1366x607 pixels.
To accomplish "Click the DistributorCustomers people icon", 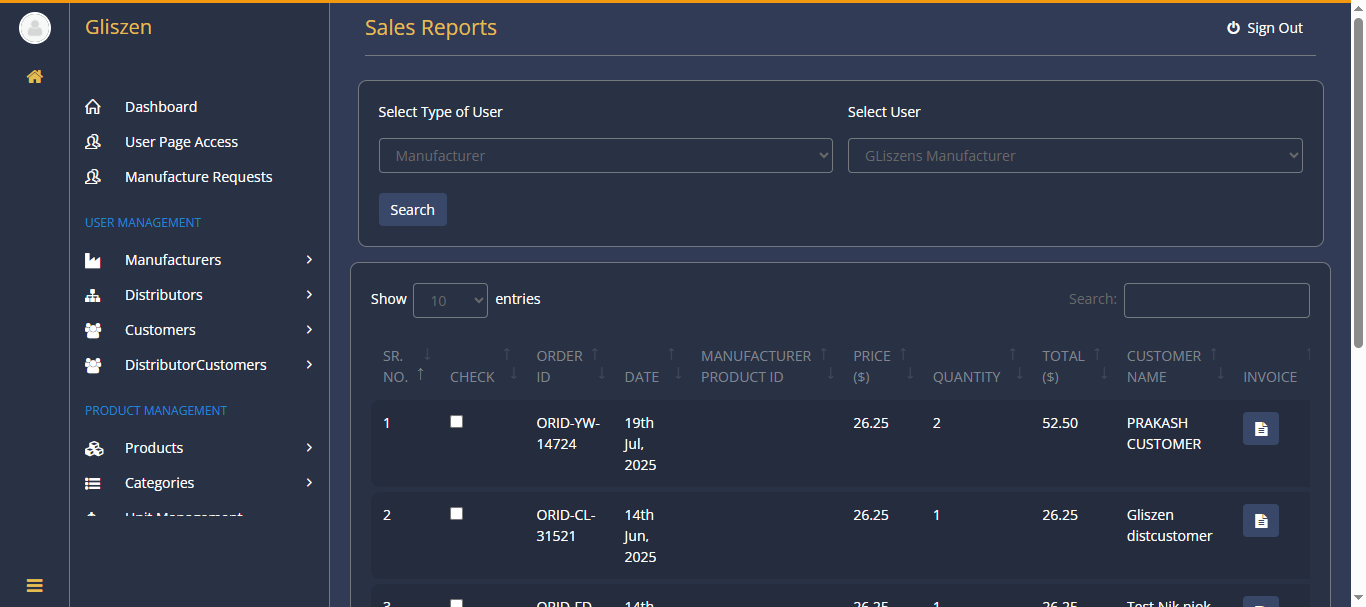I will coord(93,365).
